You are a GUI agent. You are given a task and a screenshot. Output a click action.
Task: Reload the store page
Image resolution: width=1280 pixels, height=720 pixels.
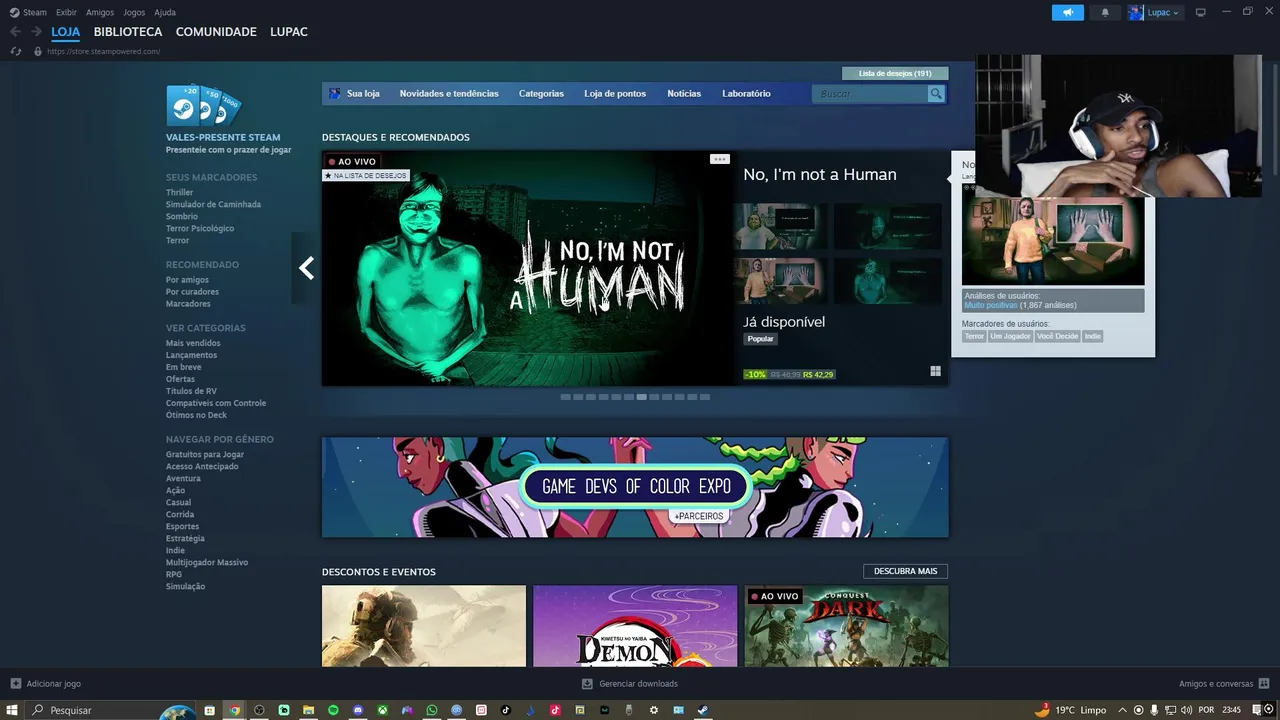[15, 51]
